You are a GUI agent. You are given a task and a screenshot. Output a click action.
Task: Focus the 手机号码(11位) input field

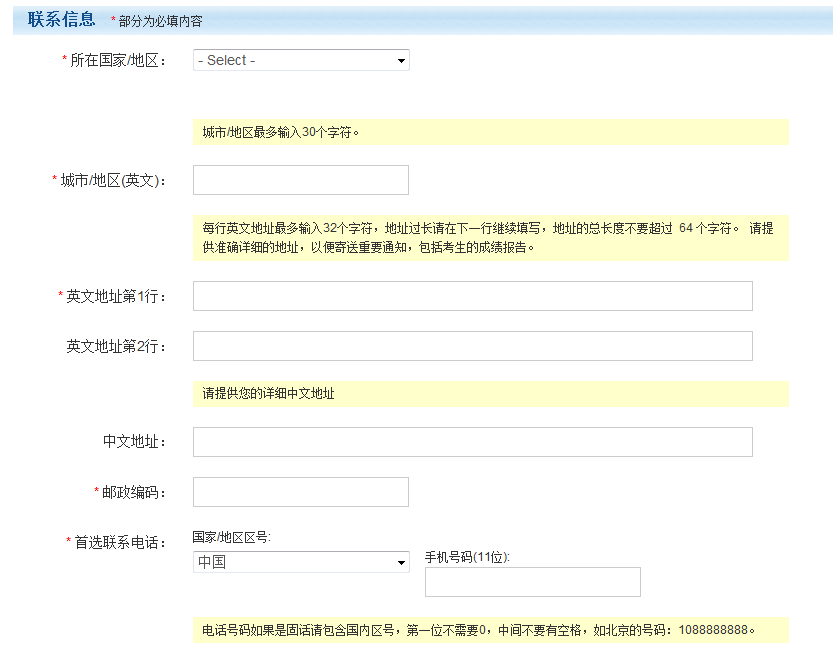pos(532,582)
